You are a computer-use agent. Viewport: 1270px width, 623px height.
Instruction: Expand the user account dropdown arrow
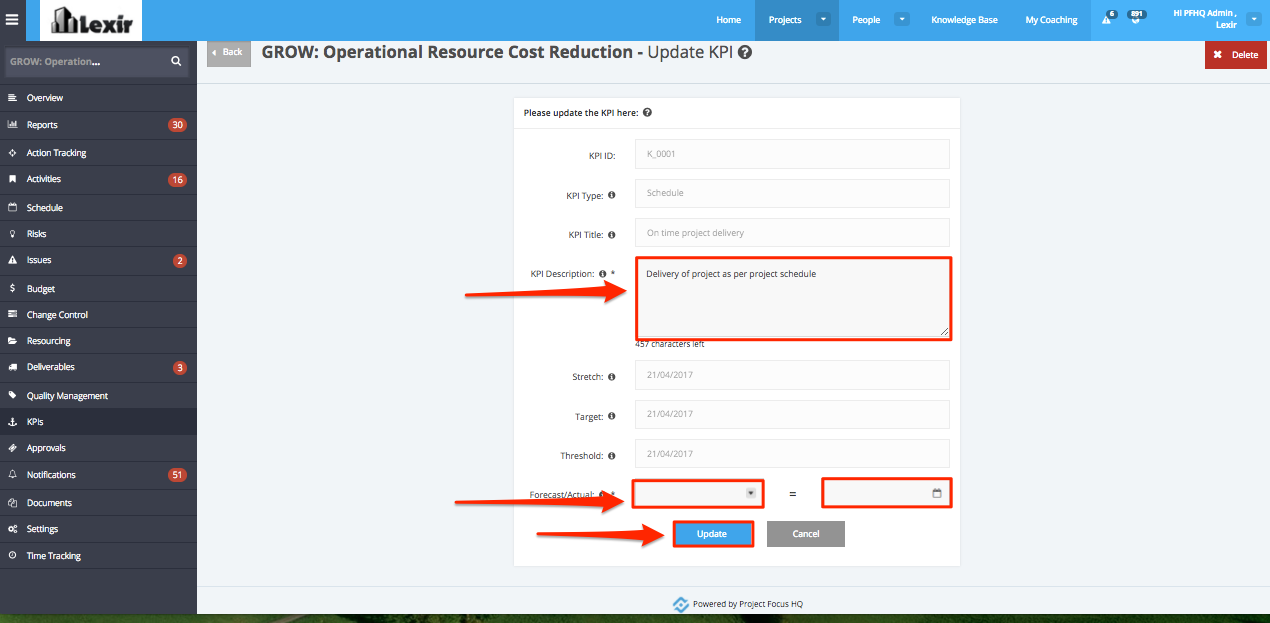point(1254,19)
